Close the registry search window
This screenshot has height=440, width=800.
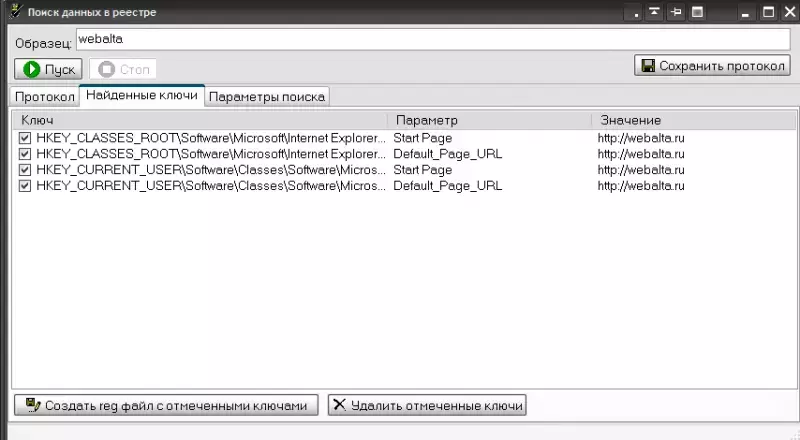[789, 12]
